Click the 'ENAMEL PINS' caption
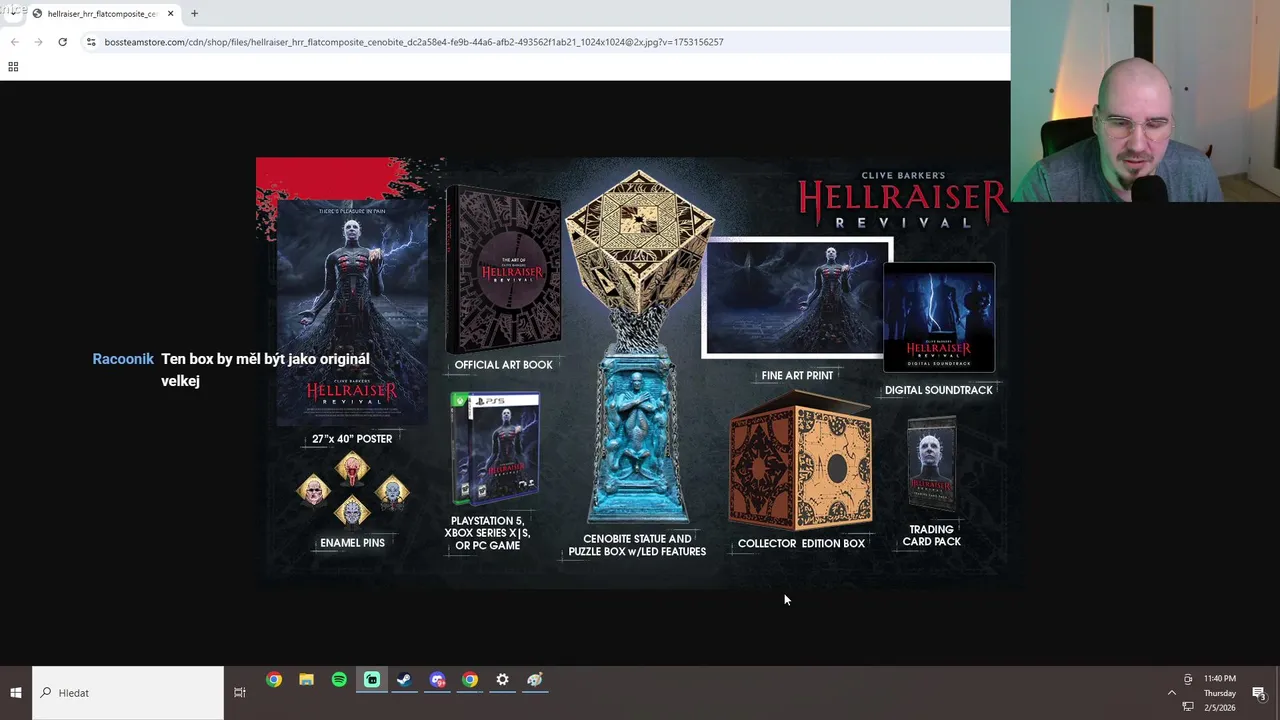This screenshot has height=720, width=1280. 352,543
